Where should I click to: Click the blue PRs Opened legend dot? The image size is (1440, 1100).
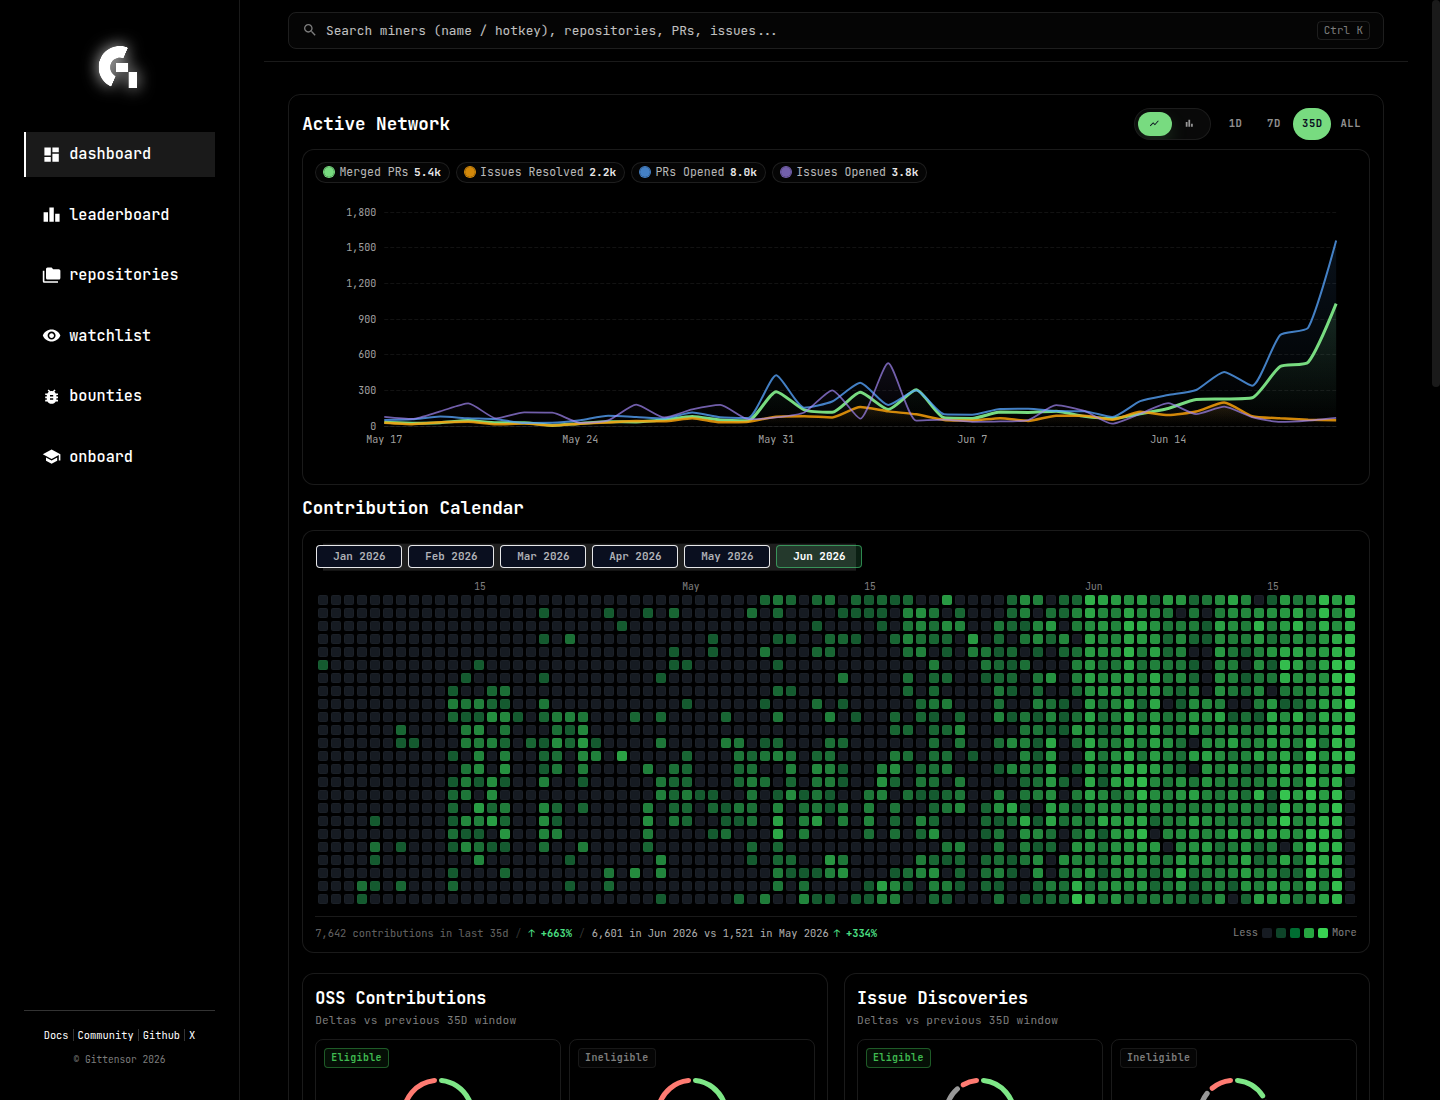(x=645, y=172)
